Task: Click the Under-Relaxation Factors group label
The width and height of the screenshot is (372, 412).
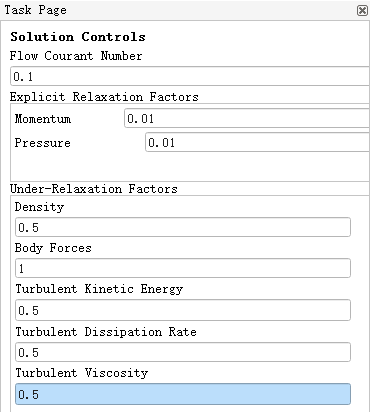Action: click(x=94, y=189)
